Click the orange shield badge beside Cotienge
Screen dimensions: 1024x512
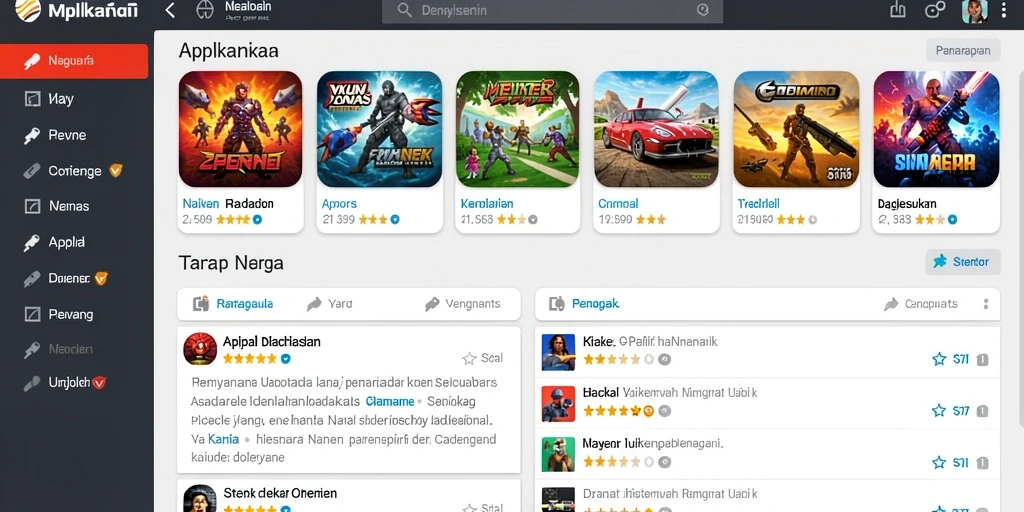(x=116, y=170)
